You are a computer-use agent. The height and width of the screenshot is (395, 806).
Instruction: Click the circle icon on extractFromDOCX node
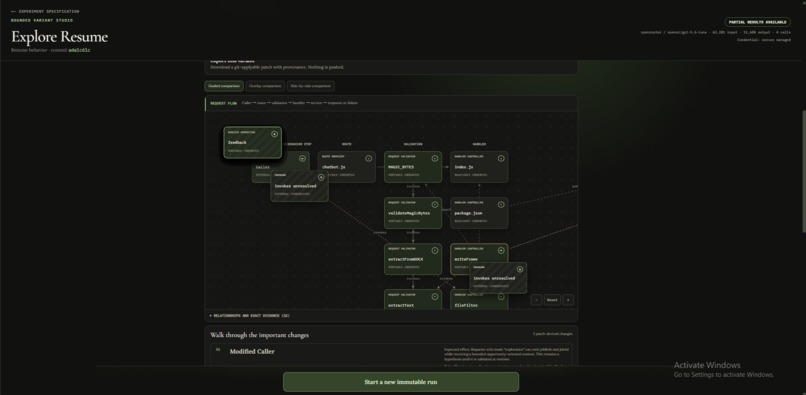(435, 250)
